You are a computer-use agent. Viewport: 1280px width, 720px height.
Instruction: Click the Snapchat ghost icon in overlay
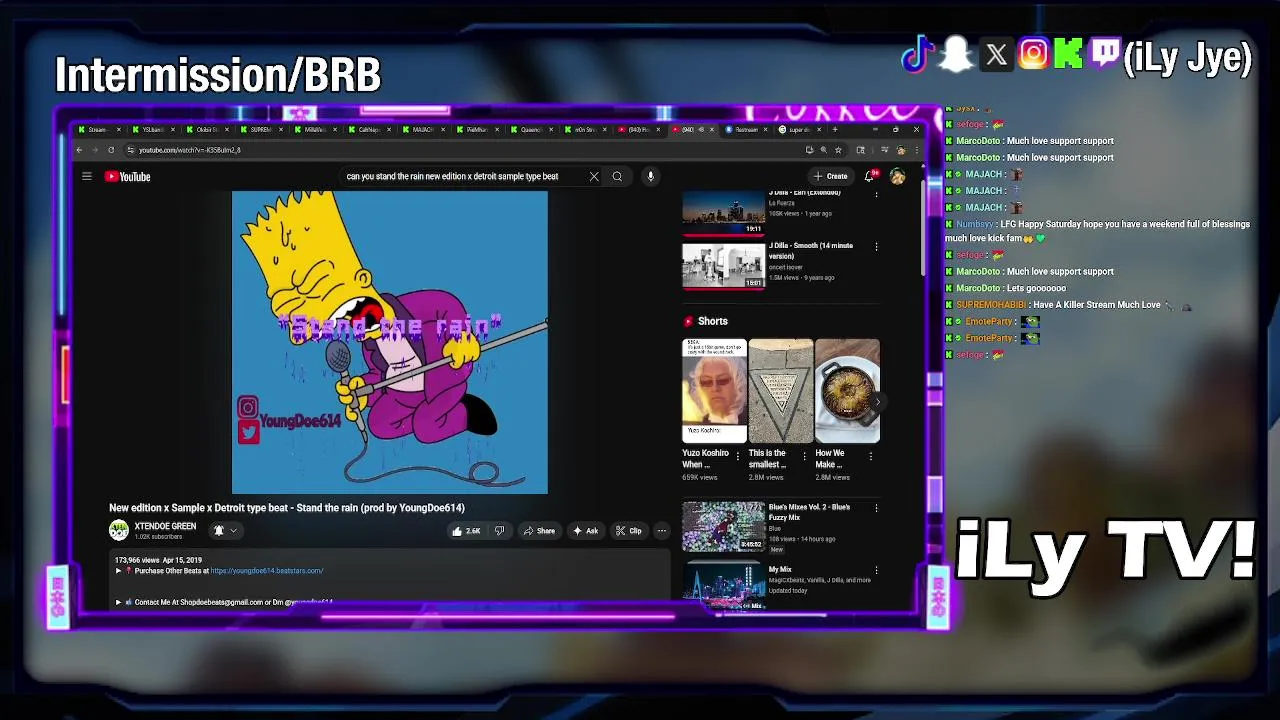[x=956, y=54]
